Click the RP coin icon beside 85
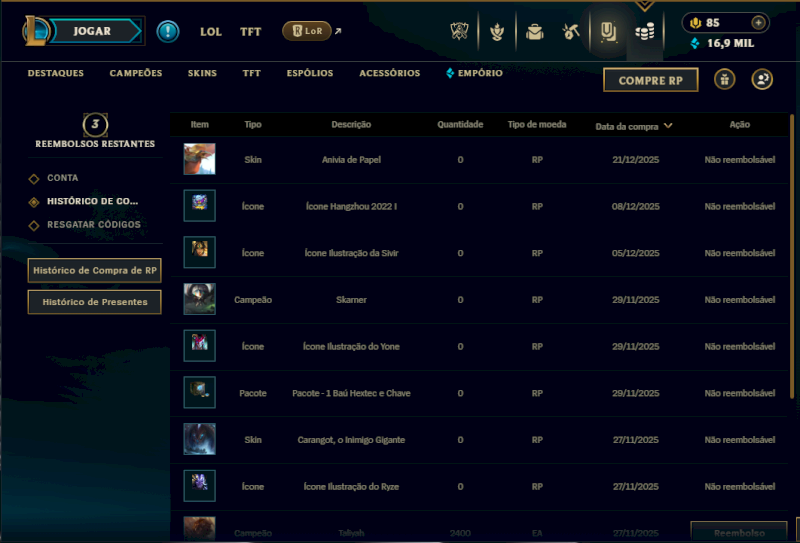800x543 pixels. coord(695,22)
